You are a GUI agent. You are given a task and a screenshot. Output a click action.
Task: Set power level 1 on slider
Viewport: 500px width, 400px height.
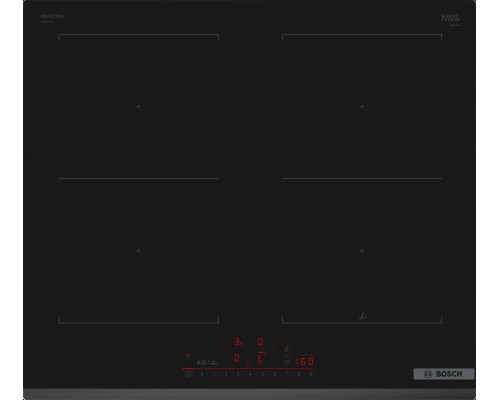tap(214, 374)
